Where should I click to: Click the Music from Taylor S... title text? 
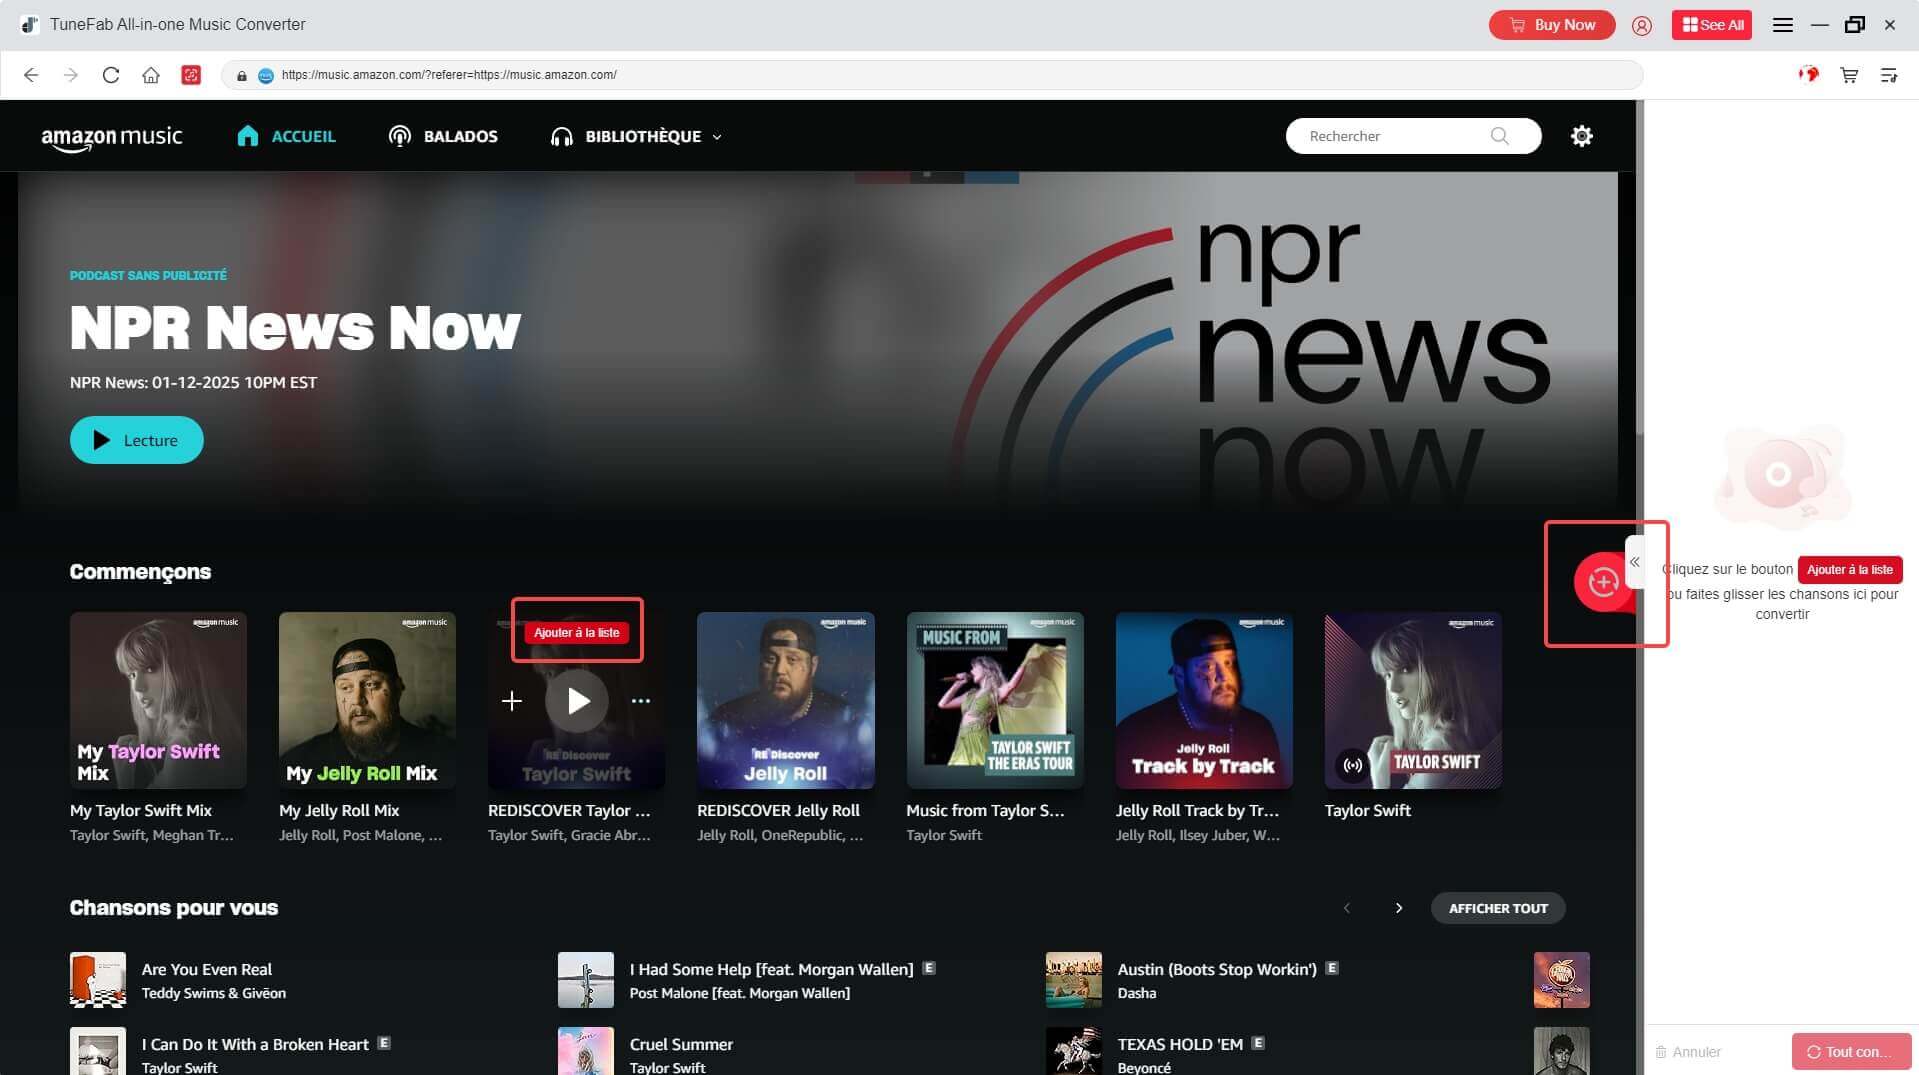point(985,810)
